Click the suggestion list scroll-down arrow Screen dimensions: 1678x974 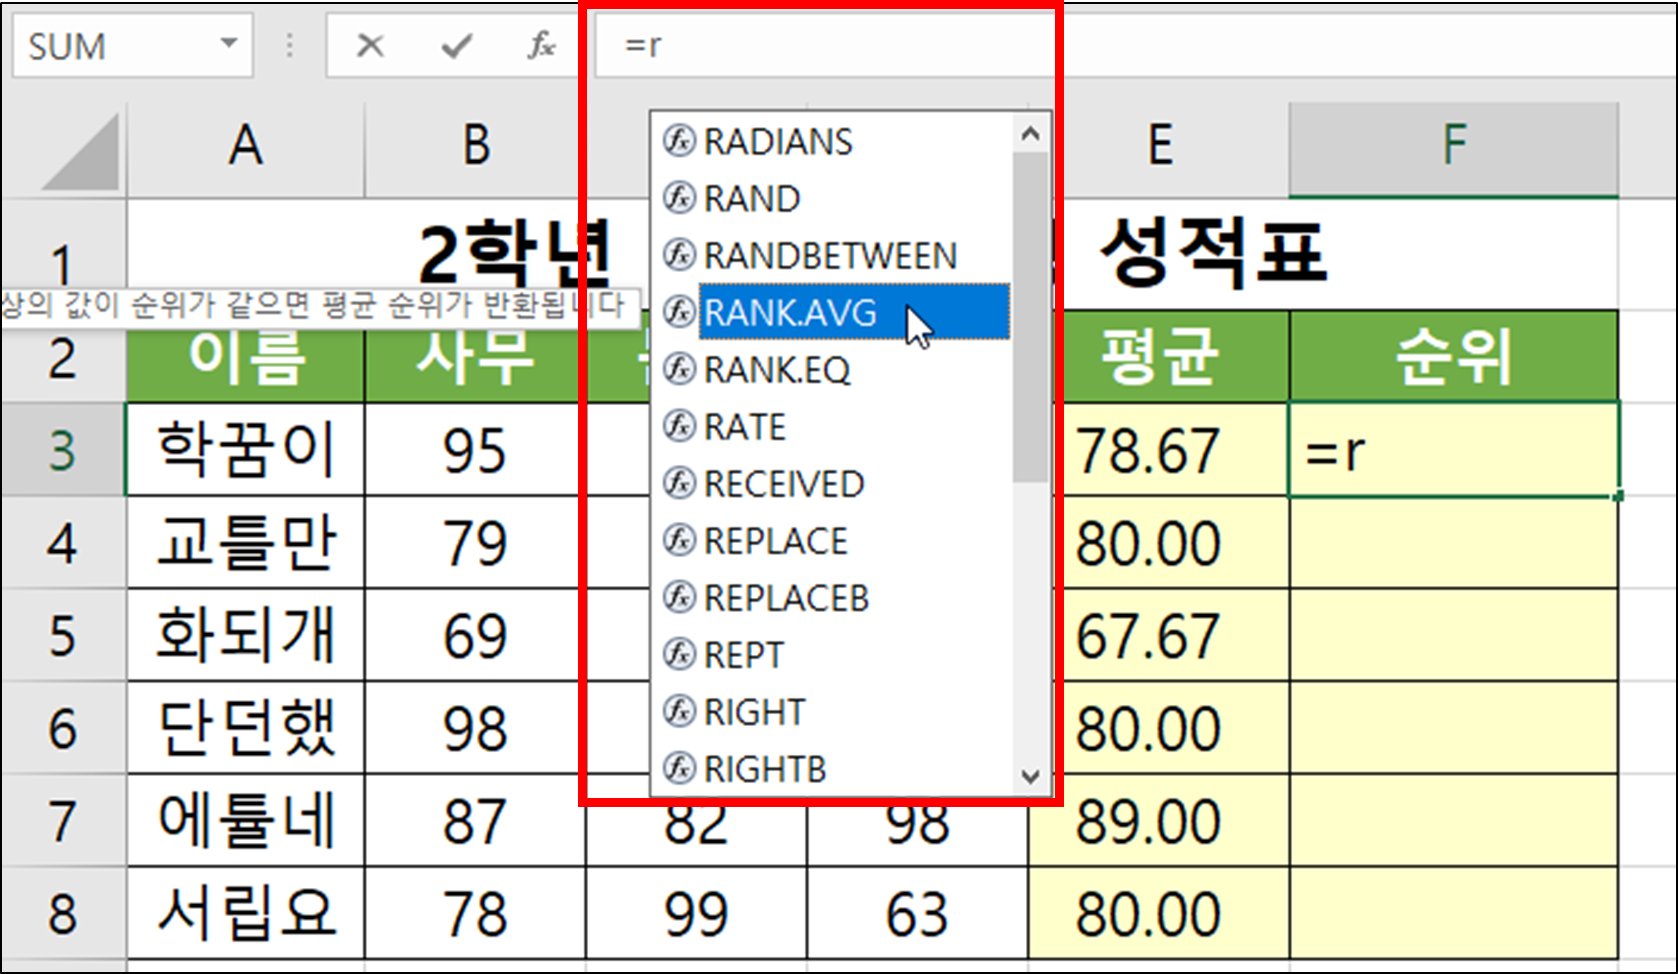point(1030,773)
